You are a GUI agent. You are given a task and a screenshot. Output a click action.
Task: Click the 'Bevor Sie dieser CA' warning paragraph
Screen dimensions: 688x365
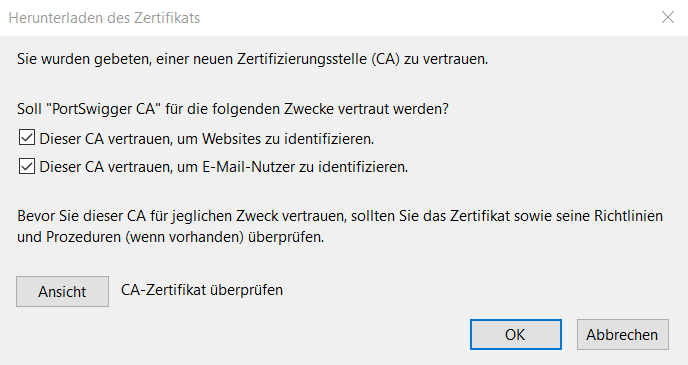340,226
